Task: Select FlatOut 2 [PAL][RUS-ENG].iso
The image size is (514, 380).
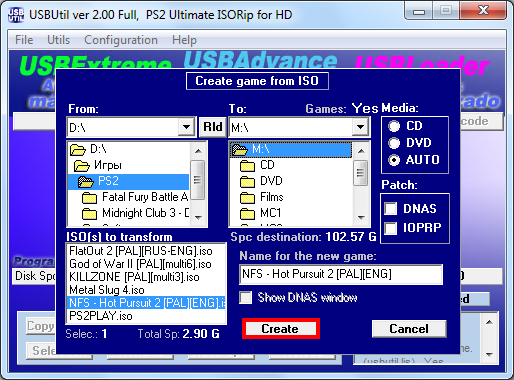Action: click(141, 251)
